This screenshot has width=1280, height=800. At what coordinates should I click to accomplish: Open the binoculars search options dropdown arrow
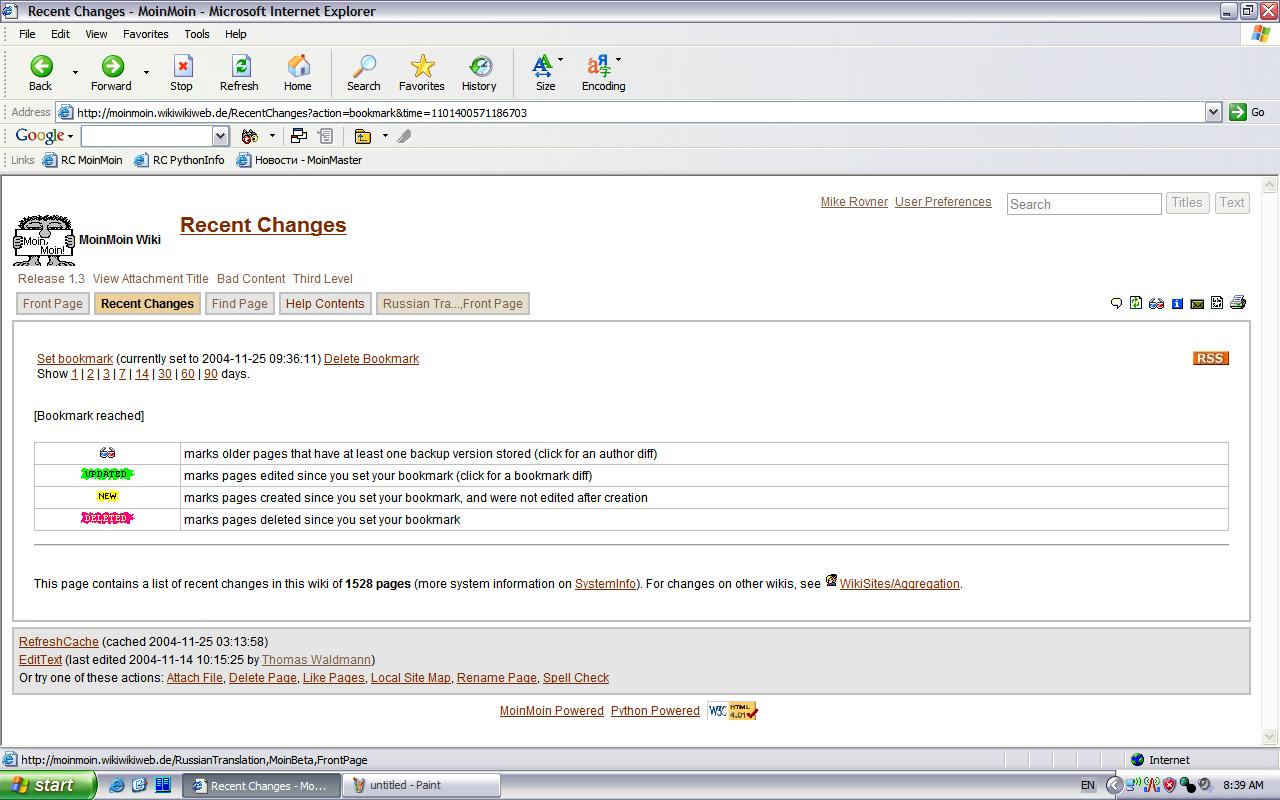coord(272,136)
